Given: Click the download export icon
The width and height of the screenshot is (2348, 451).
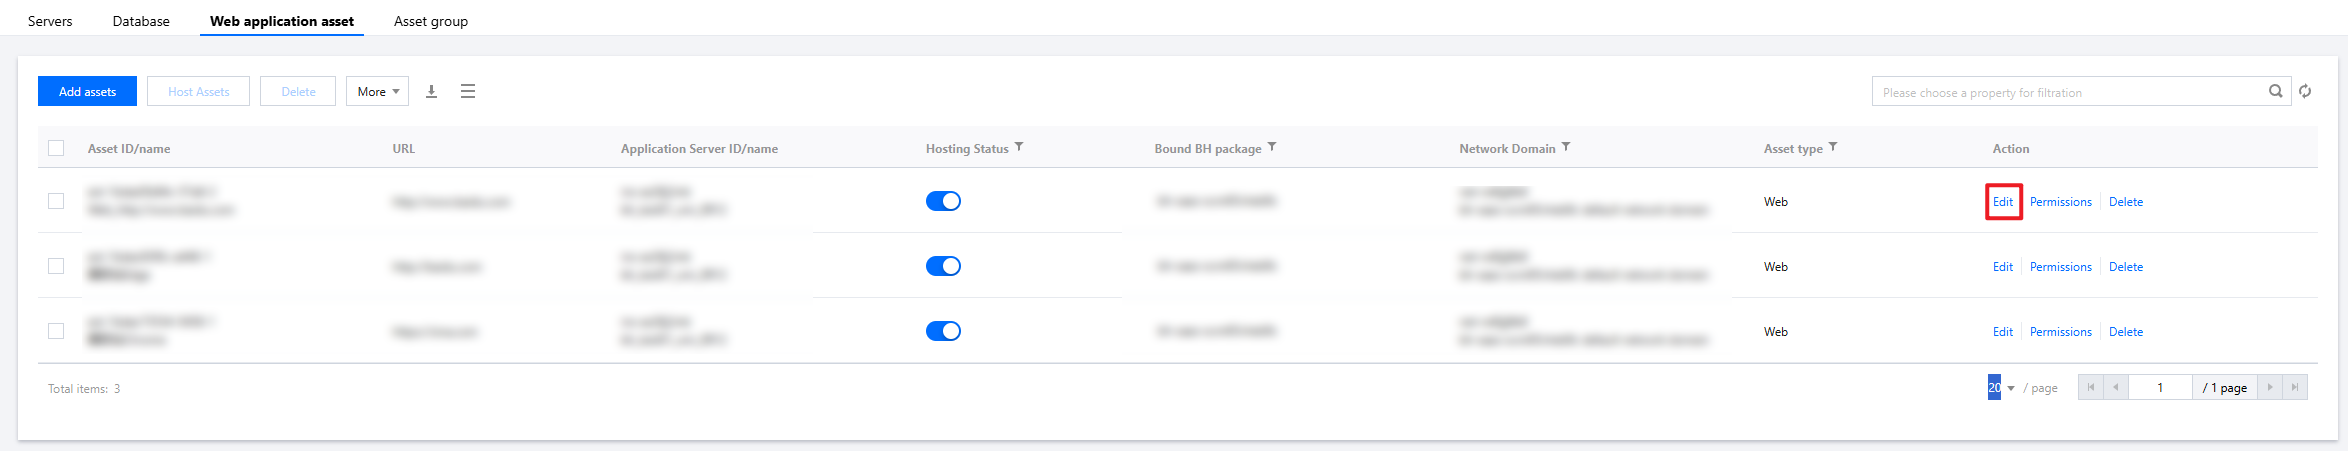Looking at the screenshot, I should coord(431,91).
